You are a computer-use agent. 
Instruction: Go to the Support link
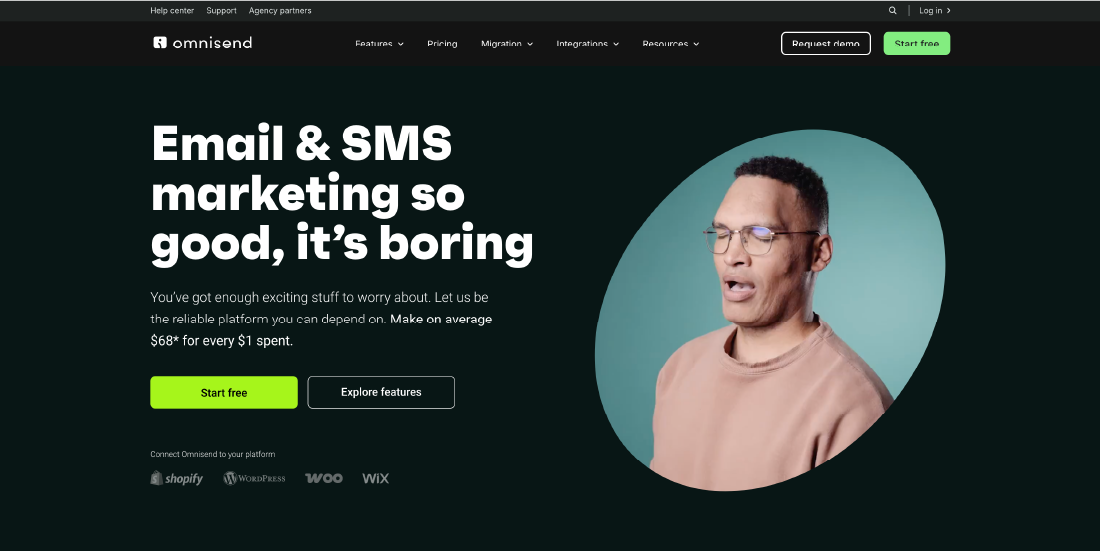click(221, 11)
